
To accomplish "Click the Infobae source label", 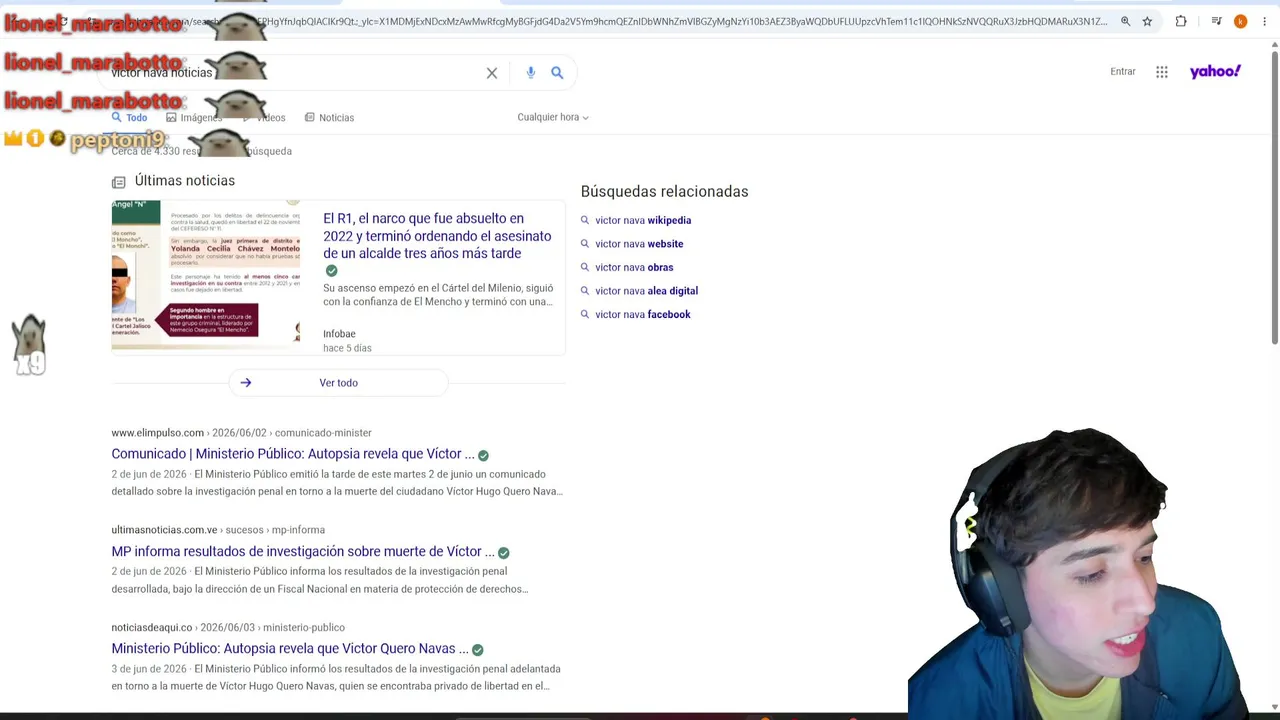I will click(339, 334).
